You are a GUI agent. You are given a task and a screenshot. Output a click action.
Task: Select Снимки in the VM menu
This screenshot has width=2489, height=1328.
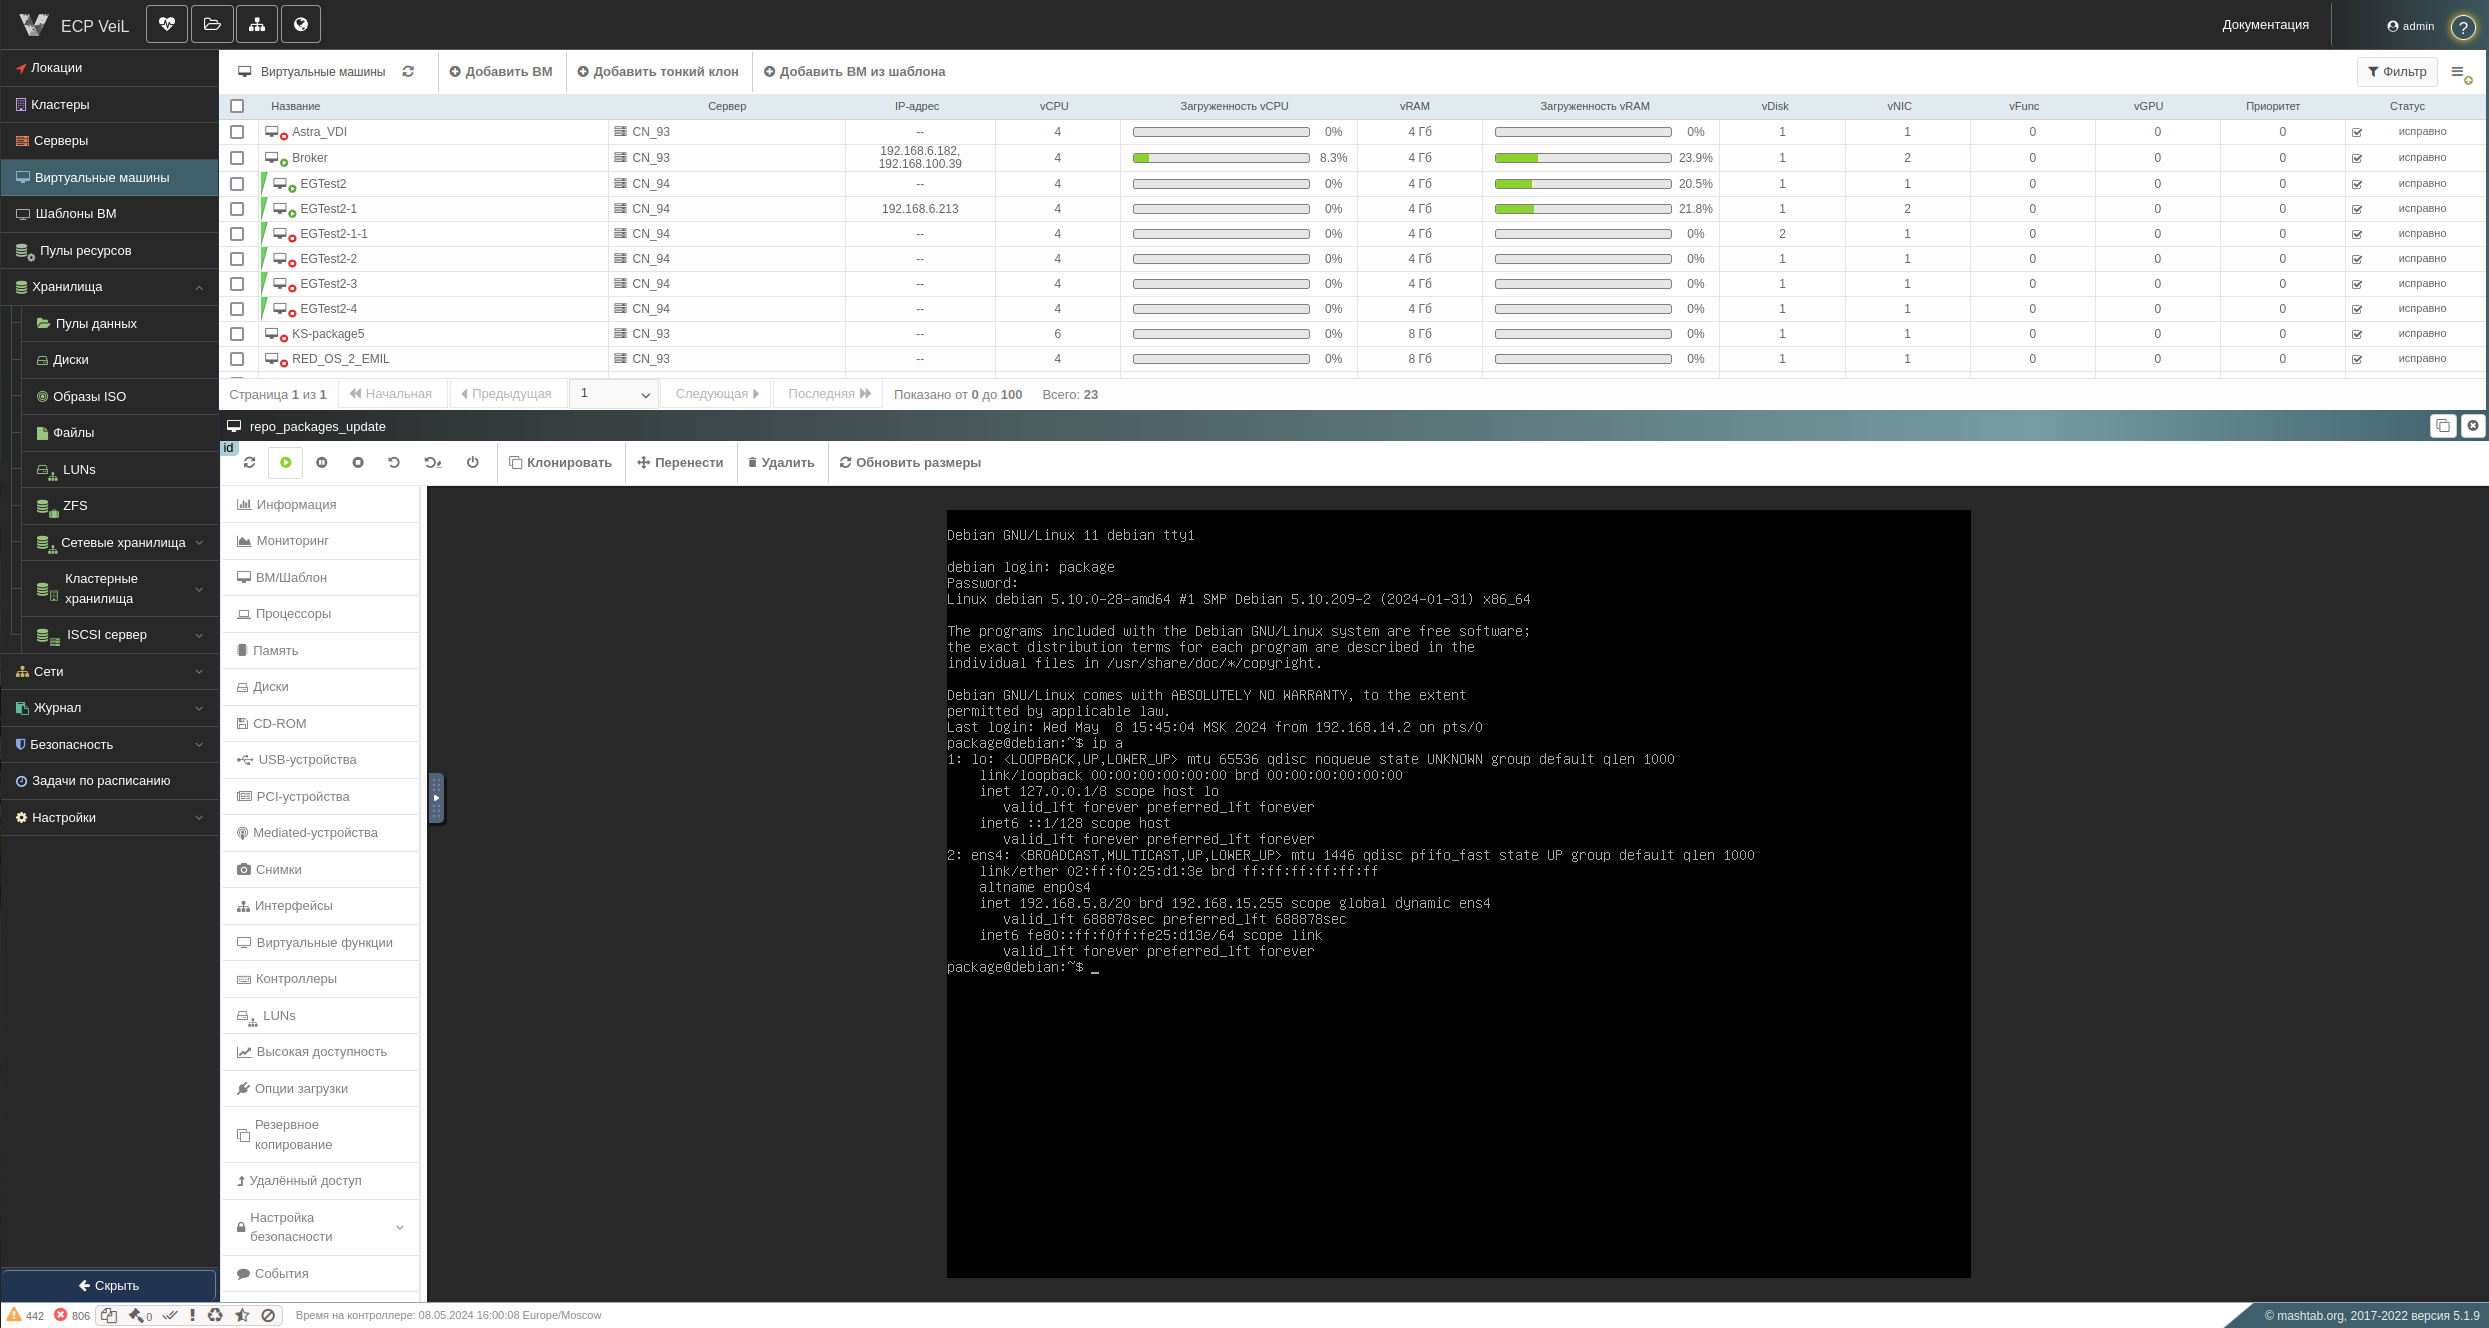320,870
